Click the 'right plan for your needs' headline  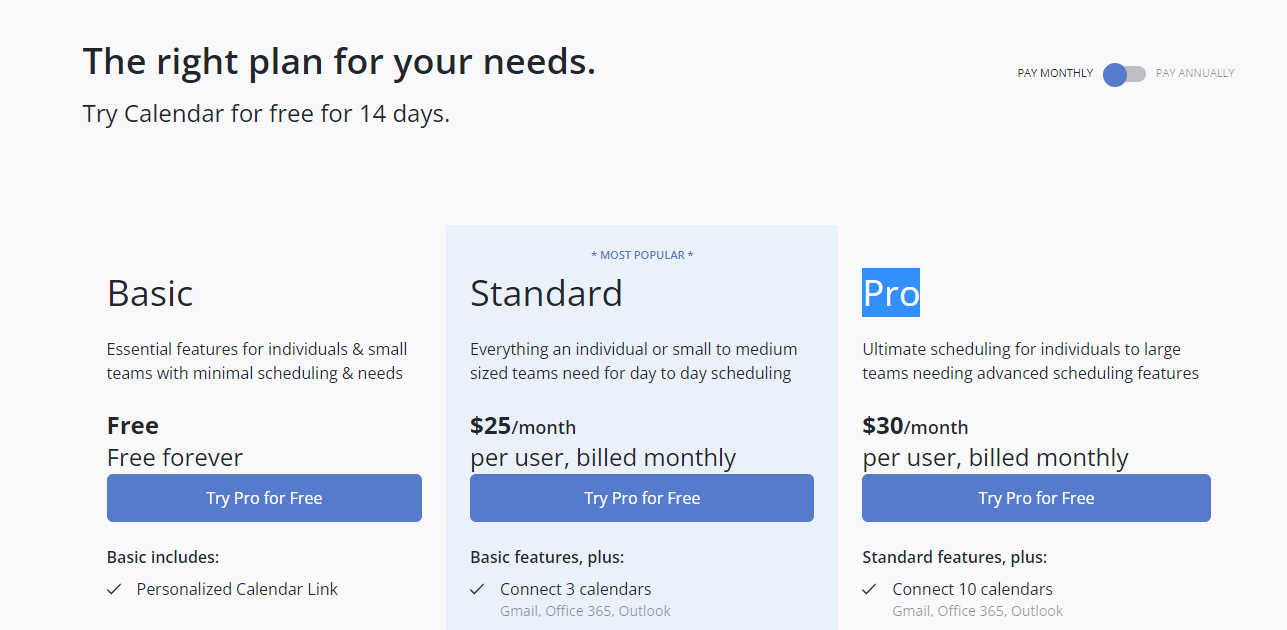339,62
